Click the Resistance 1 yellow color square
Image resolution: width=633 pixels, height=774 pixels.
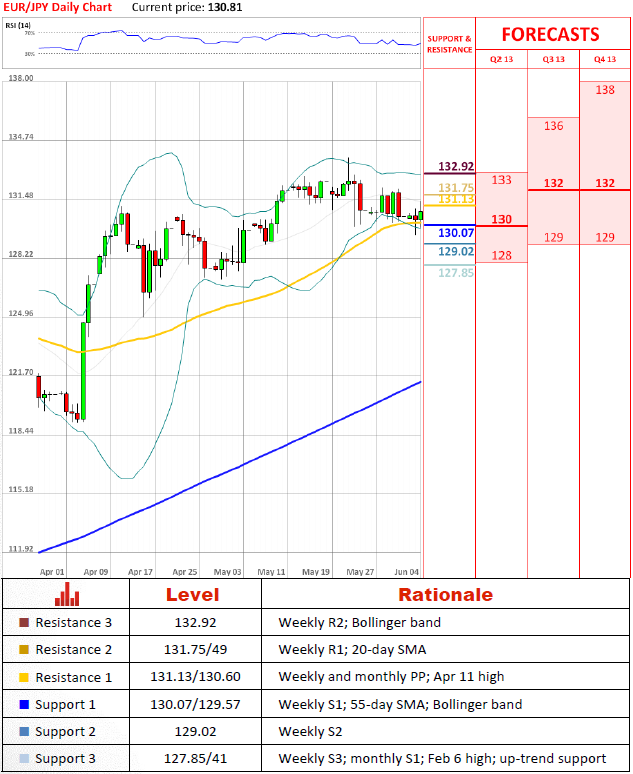tap(24, 677)
